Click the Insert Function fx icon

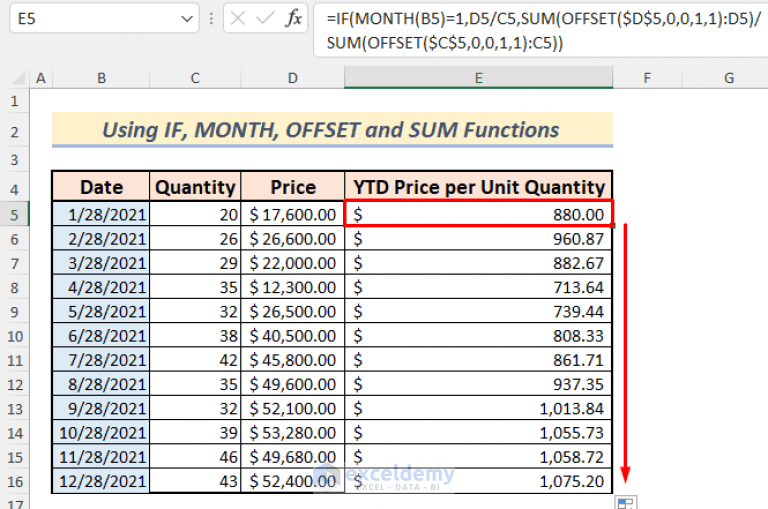pos(293,19)
